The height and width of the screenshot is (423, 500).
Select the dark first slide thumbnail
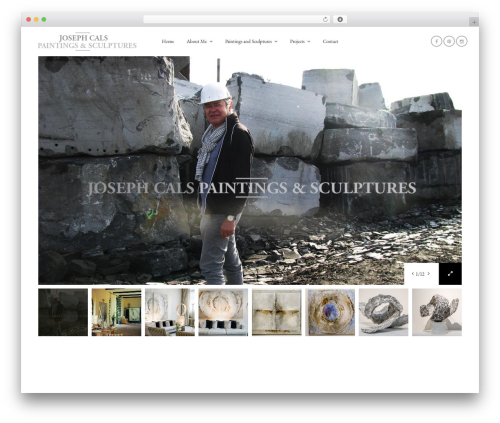pos(63,312)
